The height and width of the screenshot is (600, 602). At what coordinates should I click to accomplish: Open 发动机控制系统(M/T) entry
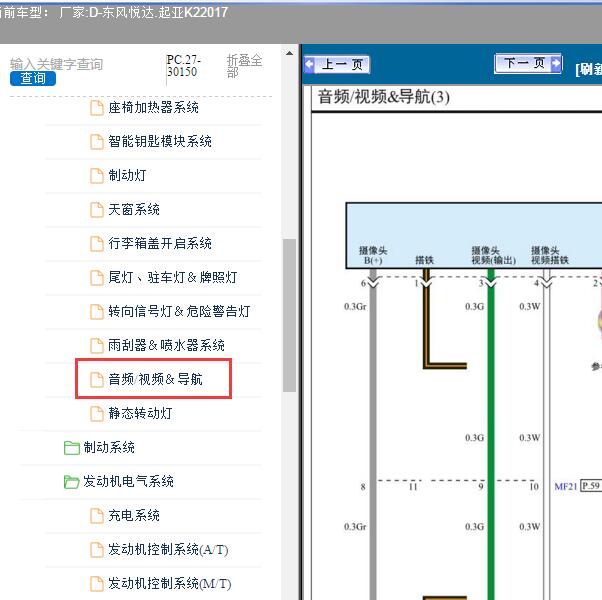[170, 583]
